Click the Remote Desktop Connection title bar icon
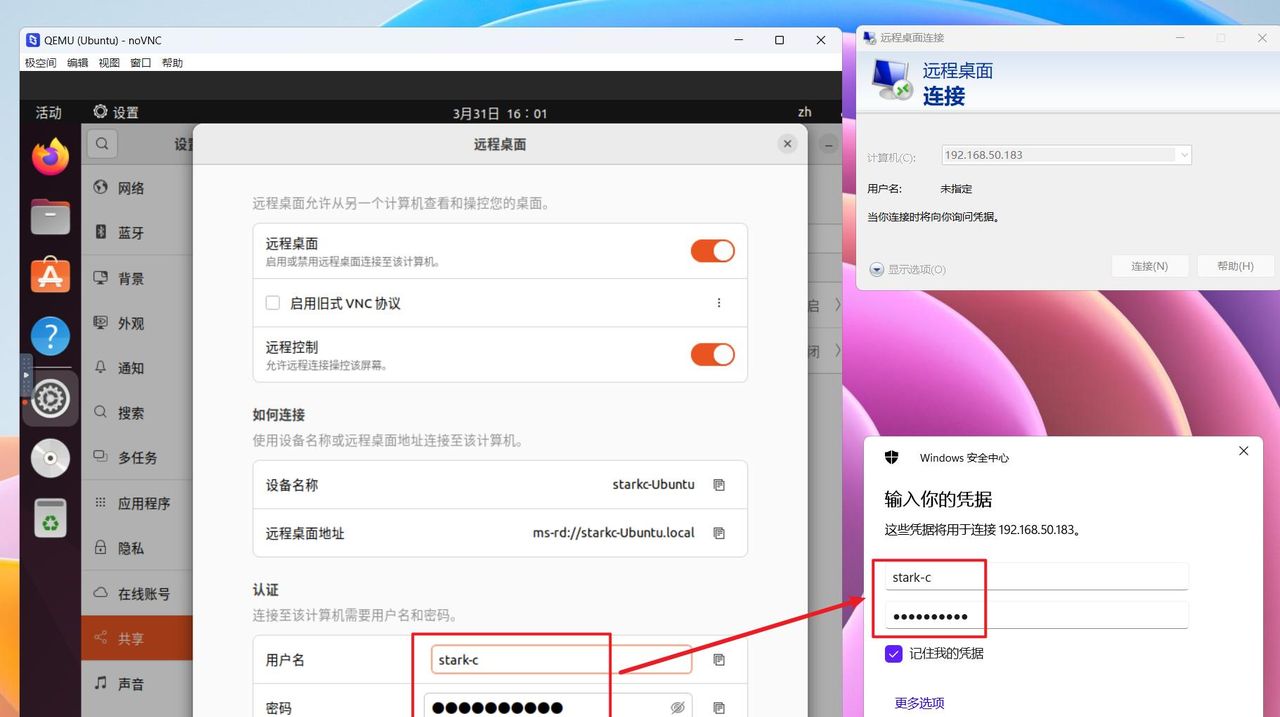The width and height of the screenshot is (1280, 717). pos(868,38)
